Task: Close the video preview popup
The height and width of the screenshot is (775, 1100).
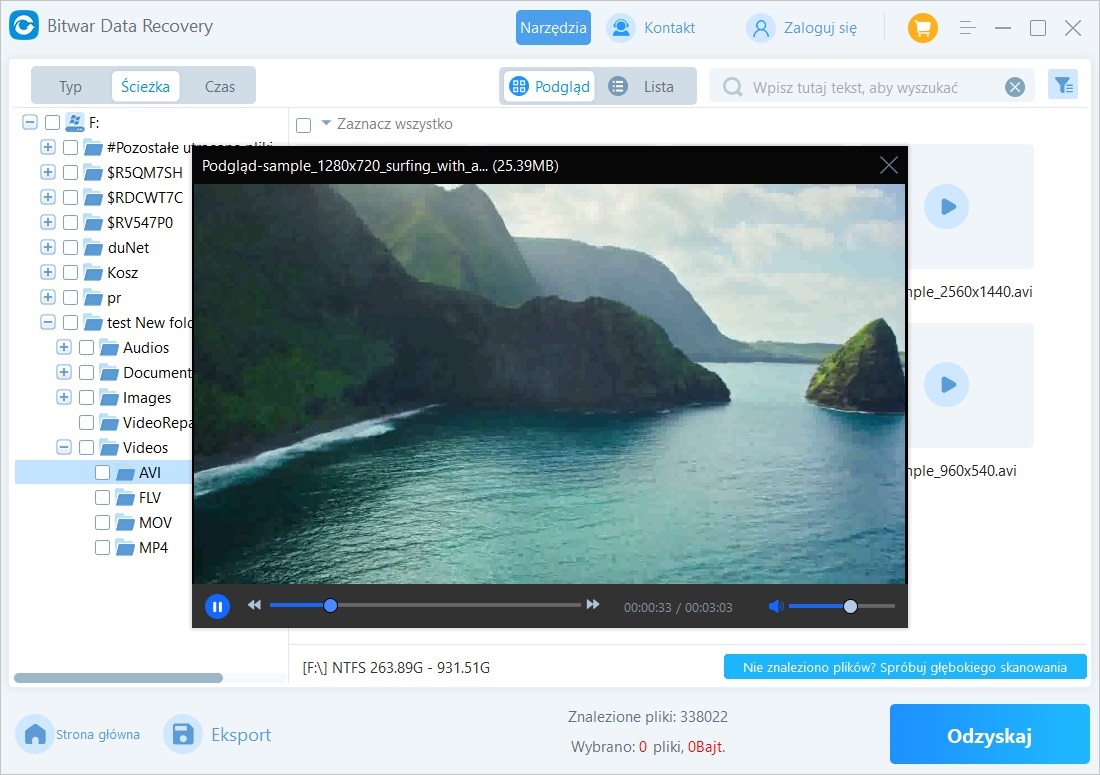Action: [888, 166]
